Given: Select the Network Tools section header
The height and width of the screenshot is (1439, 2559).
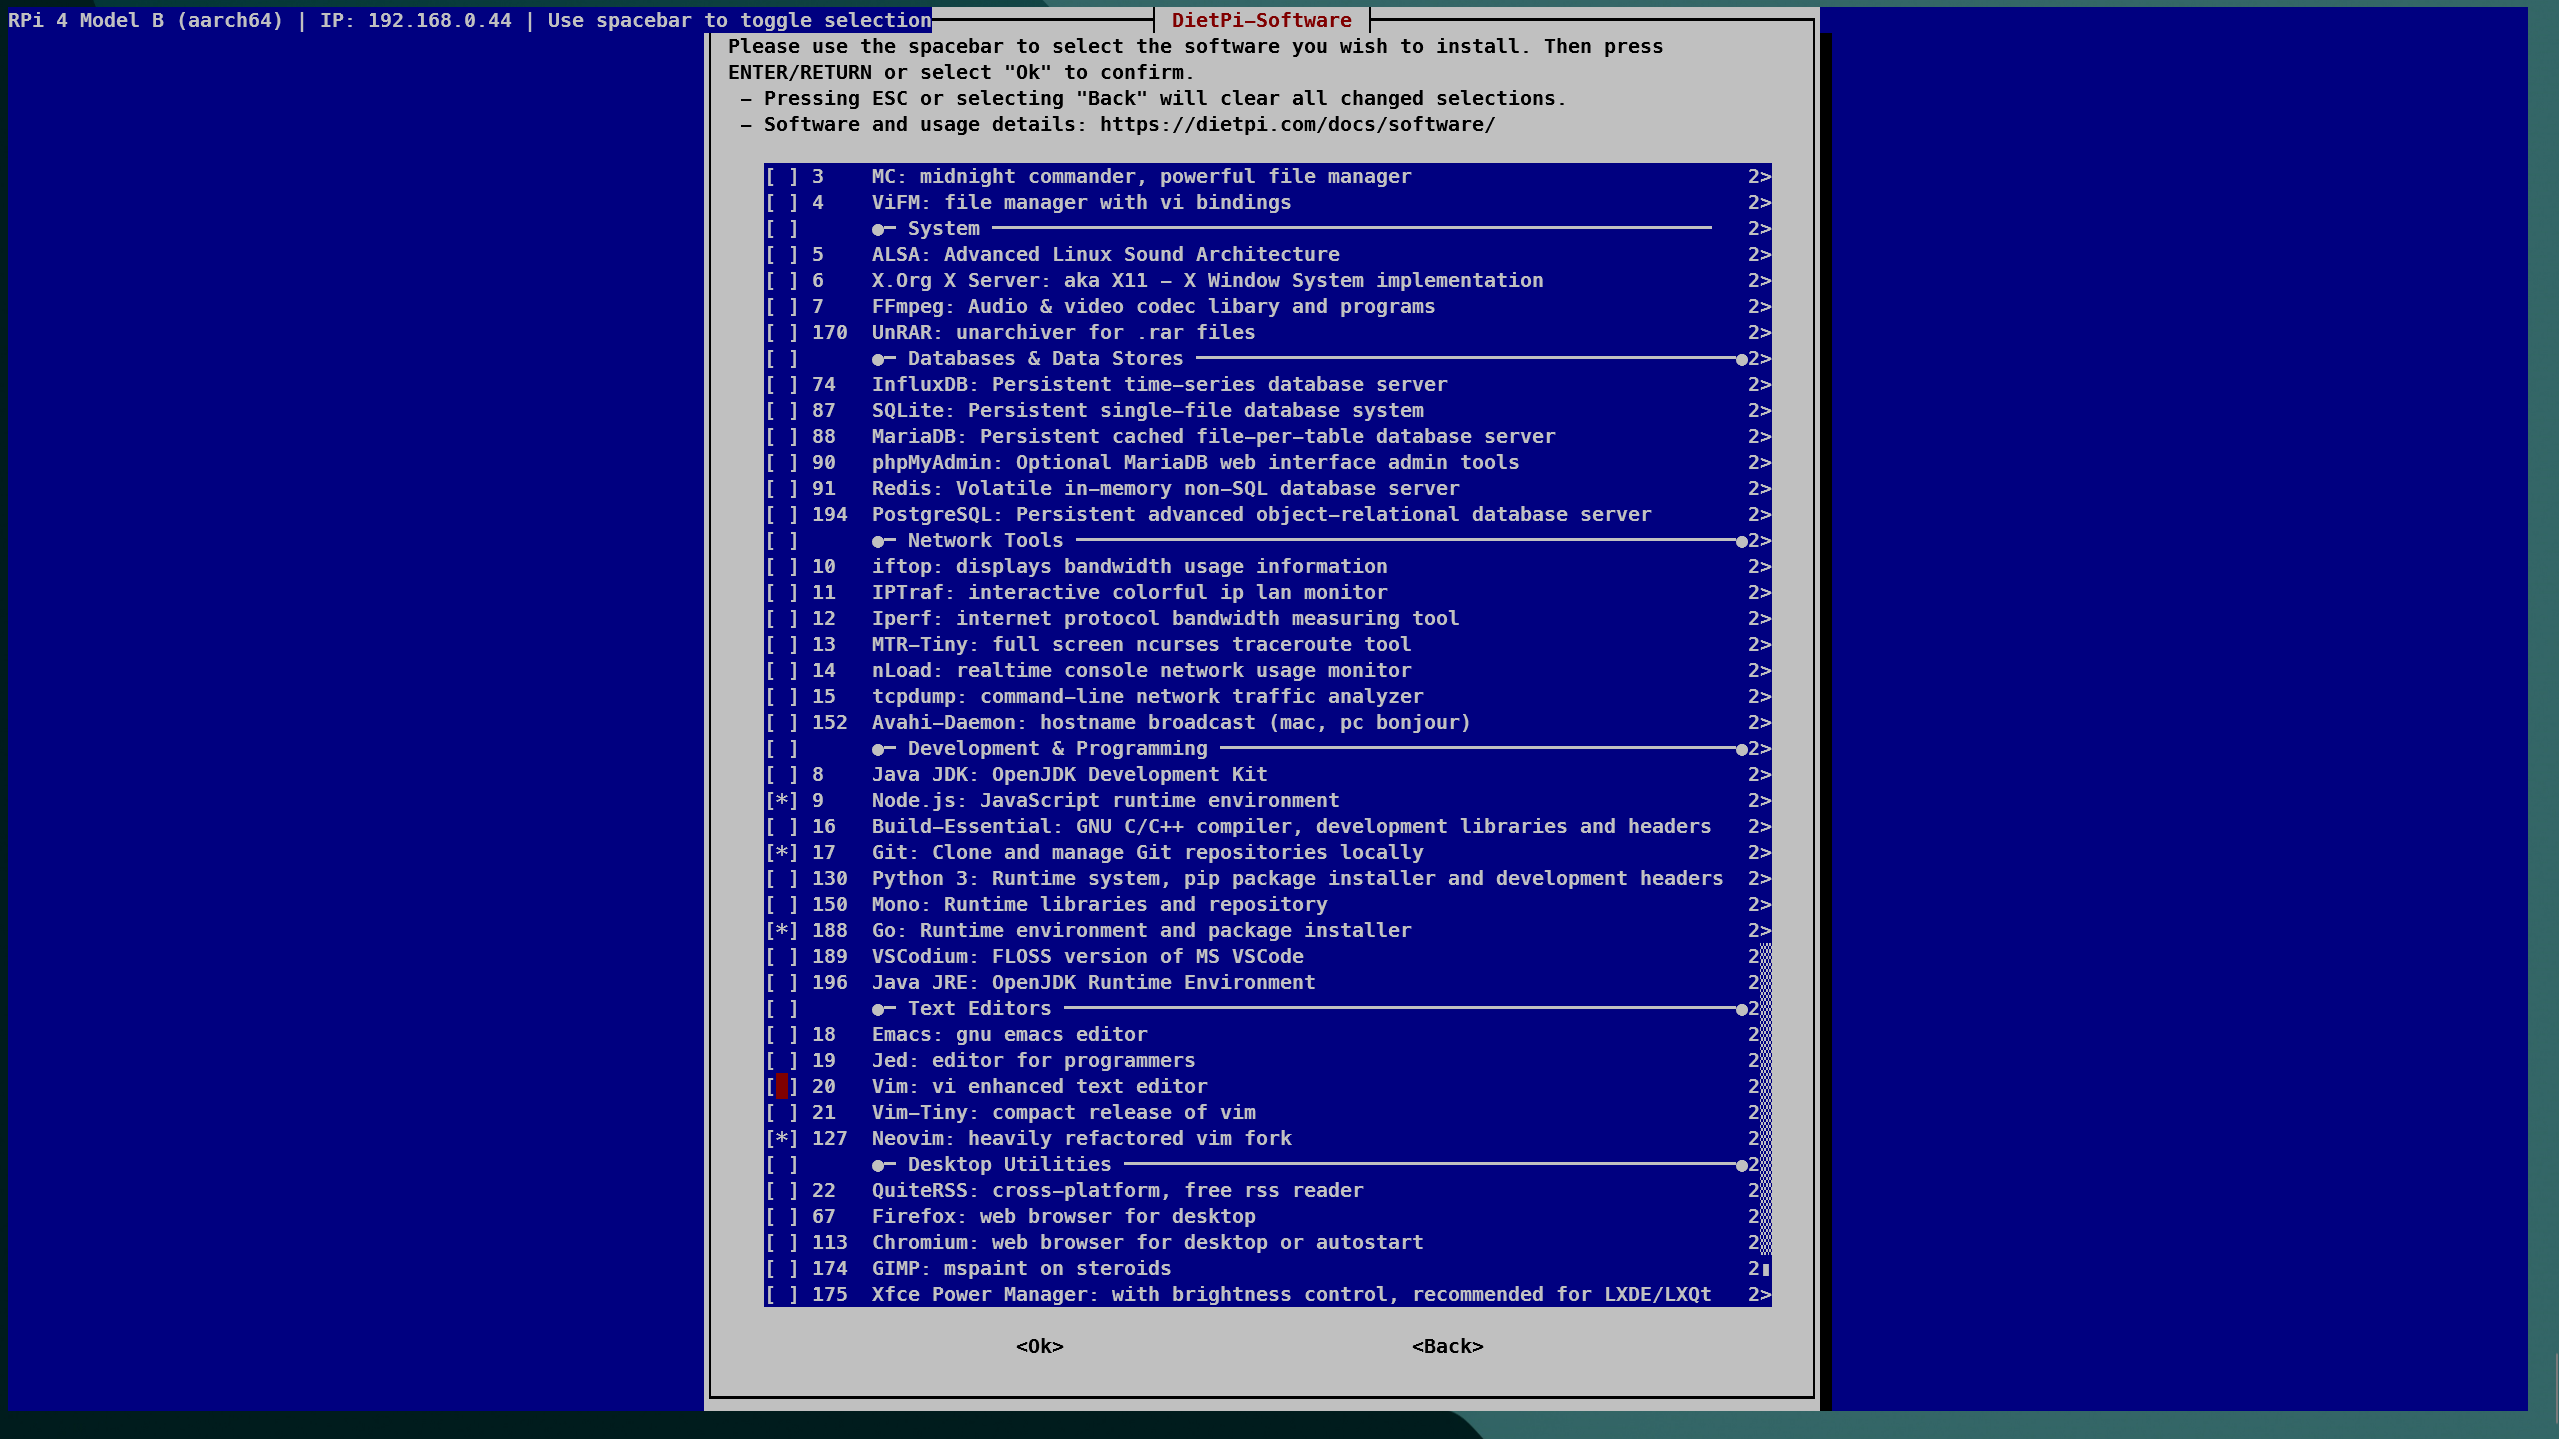Looking at the screenshot, I should click(984, 541).
